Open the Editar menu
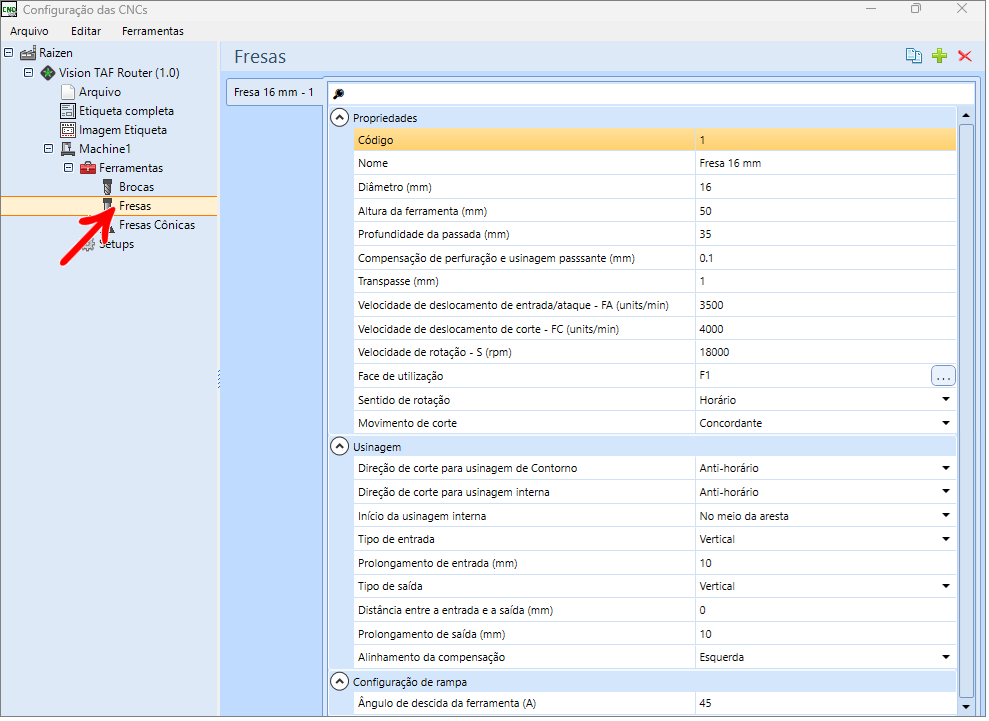The width and height of the screenshot is (989, 721). 86,31
